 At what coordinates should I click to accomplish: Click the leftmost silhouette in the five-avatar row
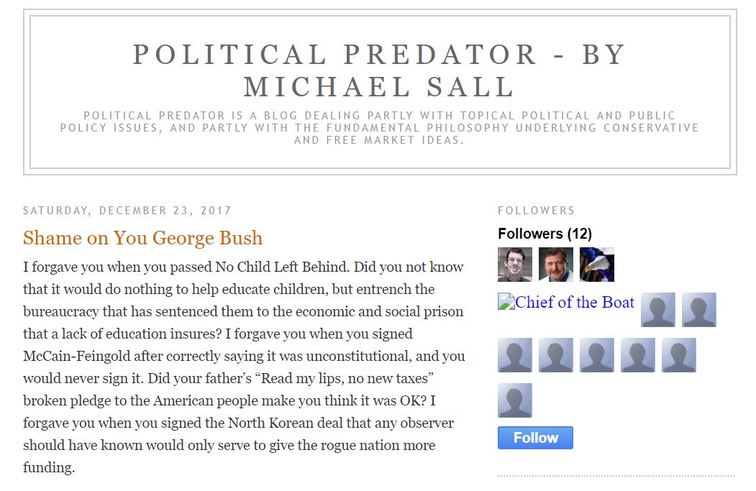[515, 355]
